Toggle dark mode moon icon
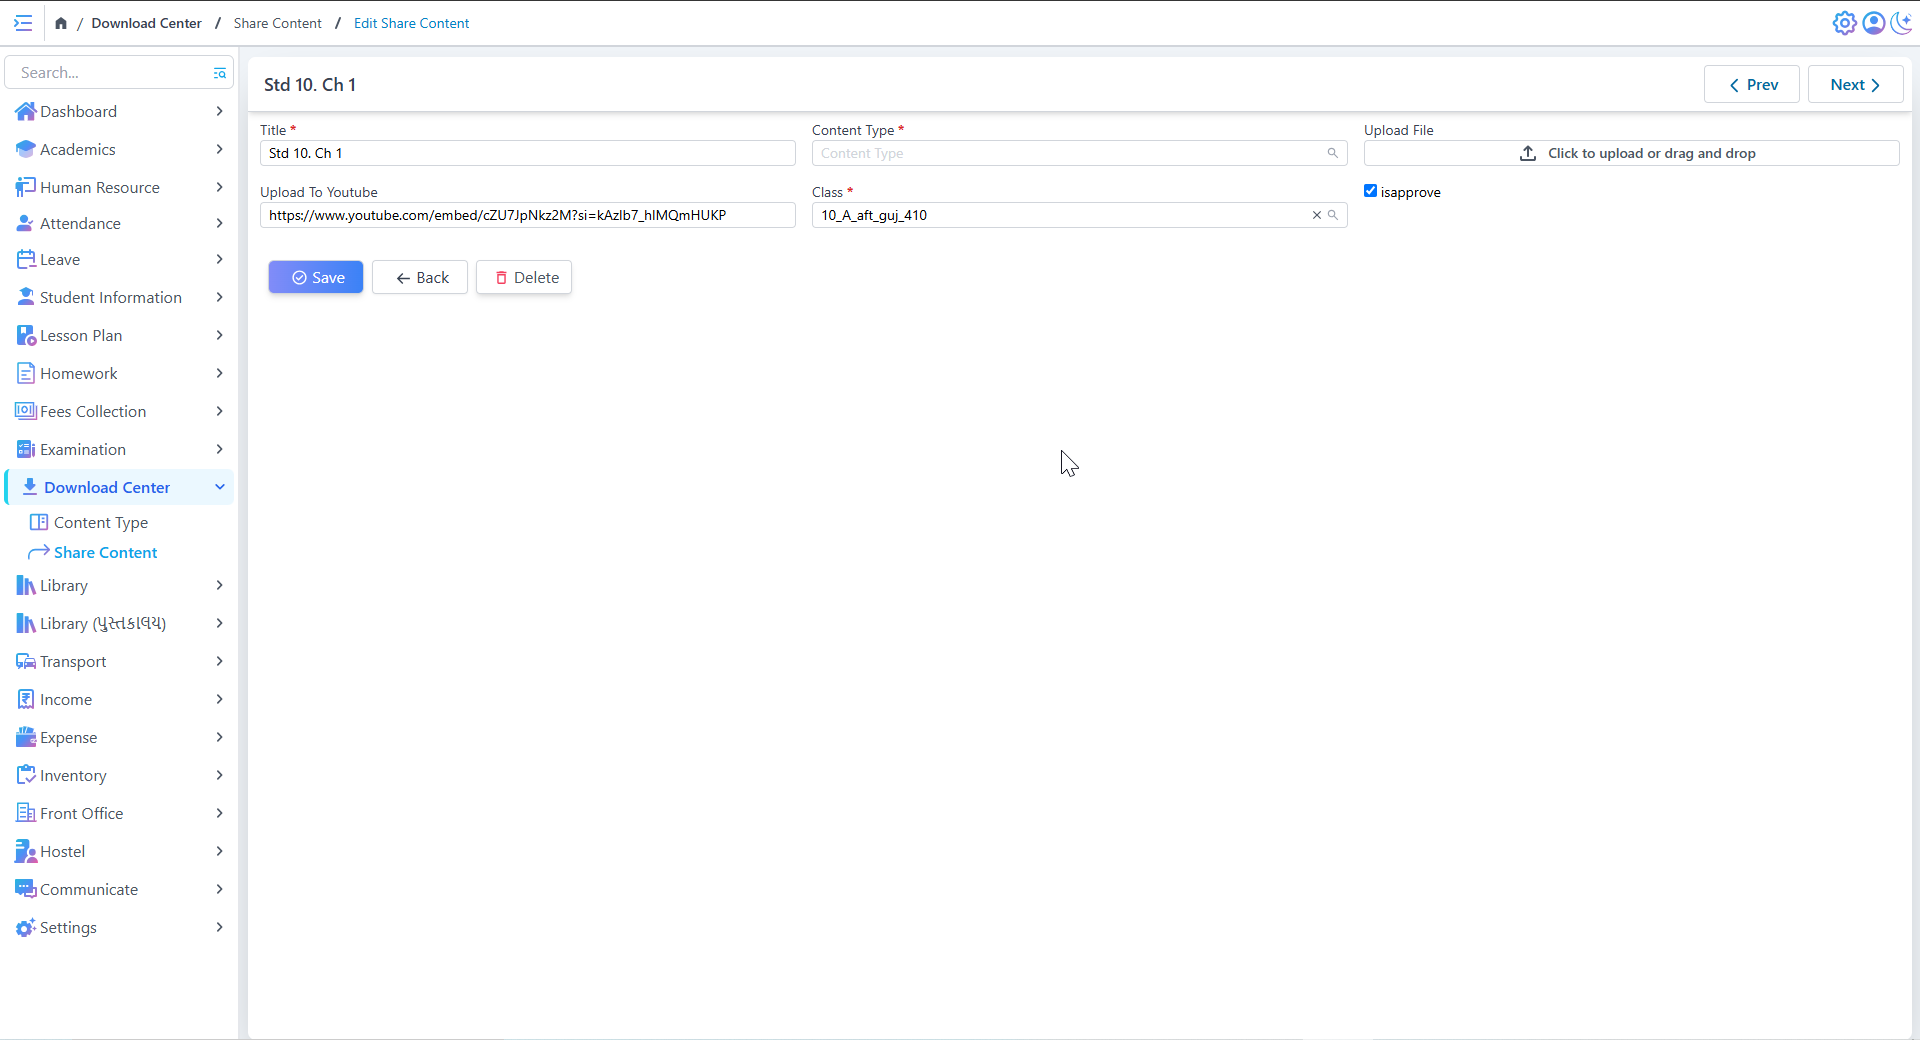The height and width of the screenshot is (1040, 1920). 1902,23
